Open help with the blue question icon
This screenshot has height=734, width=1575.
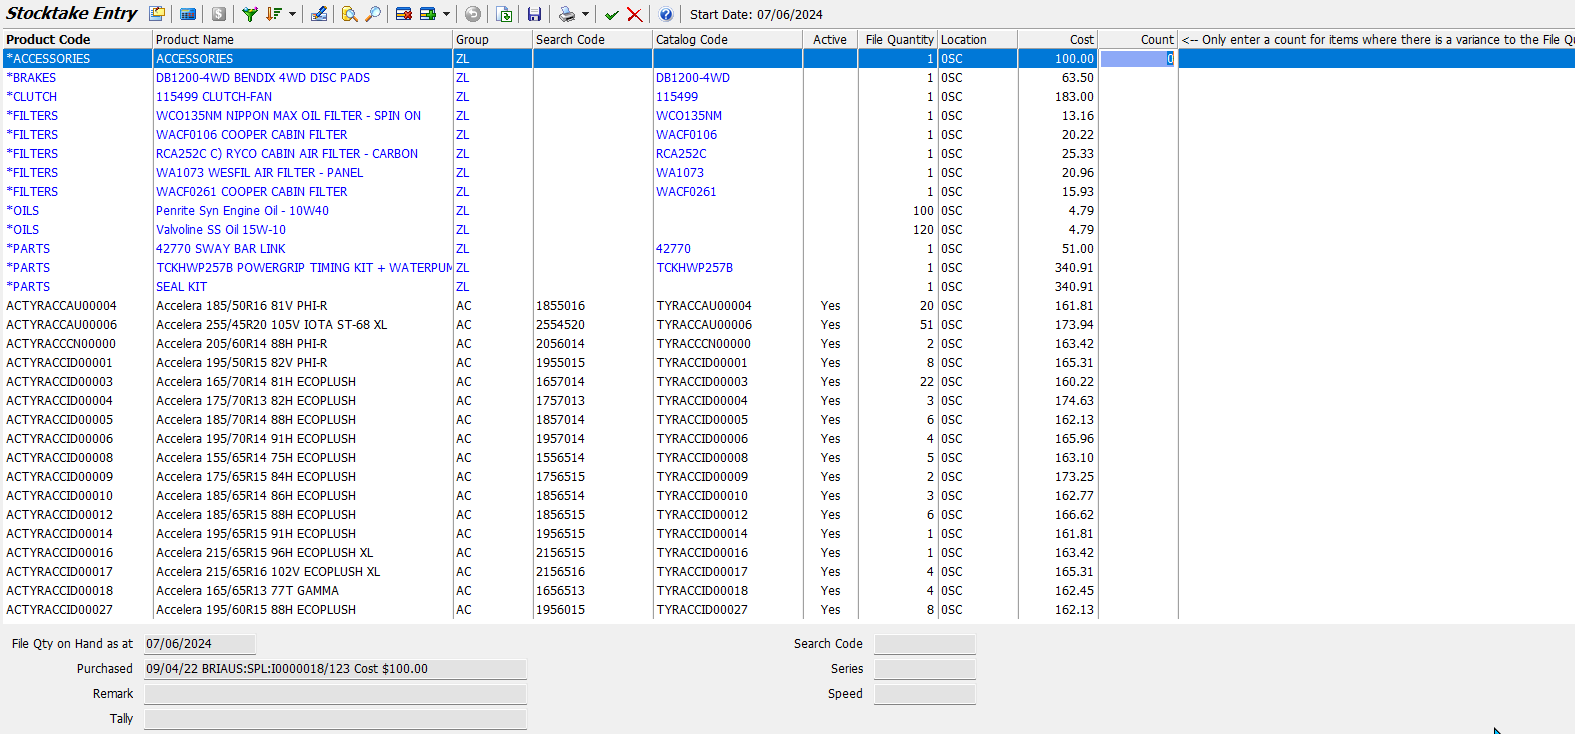[x=666, y=14]
